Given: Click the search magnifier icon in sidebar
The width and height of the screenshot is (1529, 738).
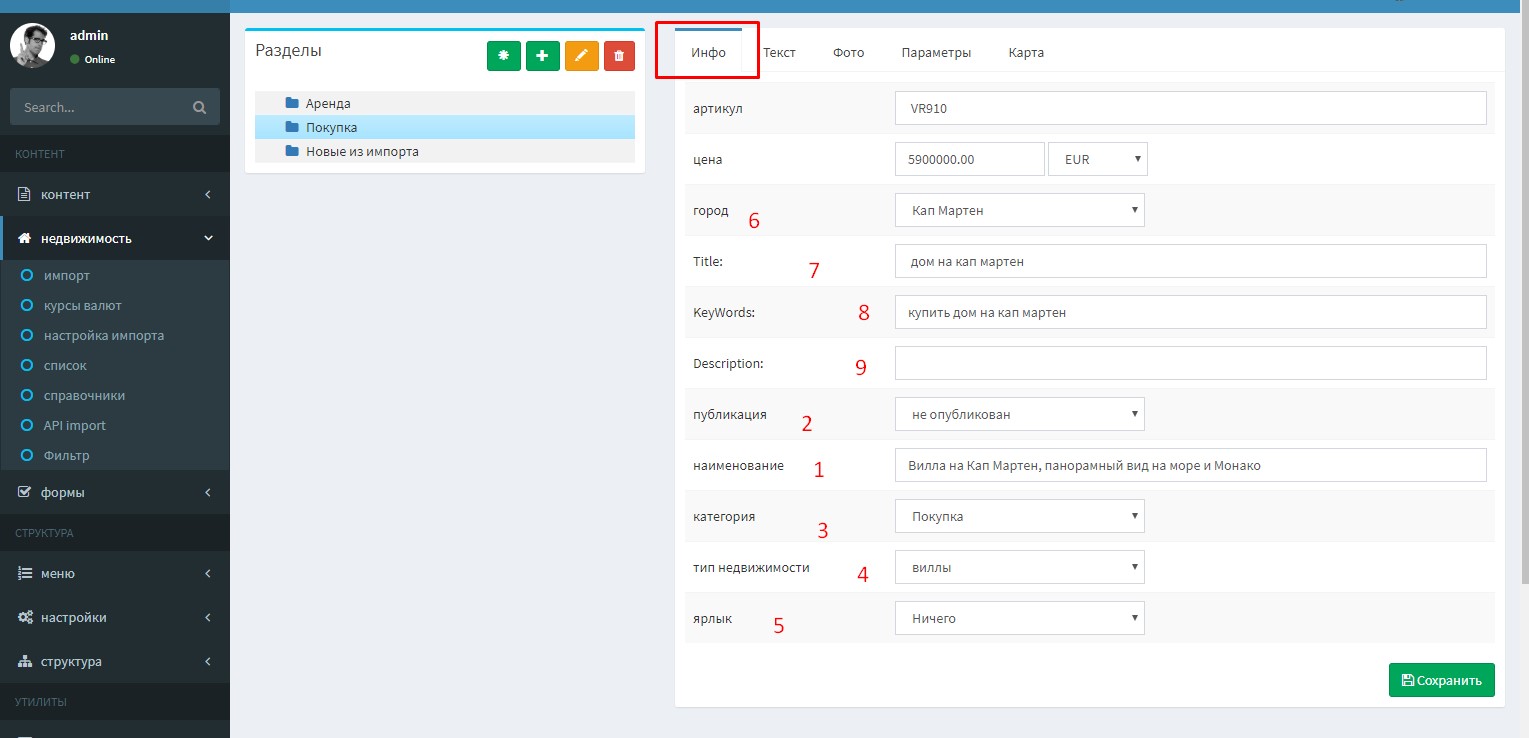Looking at the screenshot, I should [x=199, y=107].
